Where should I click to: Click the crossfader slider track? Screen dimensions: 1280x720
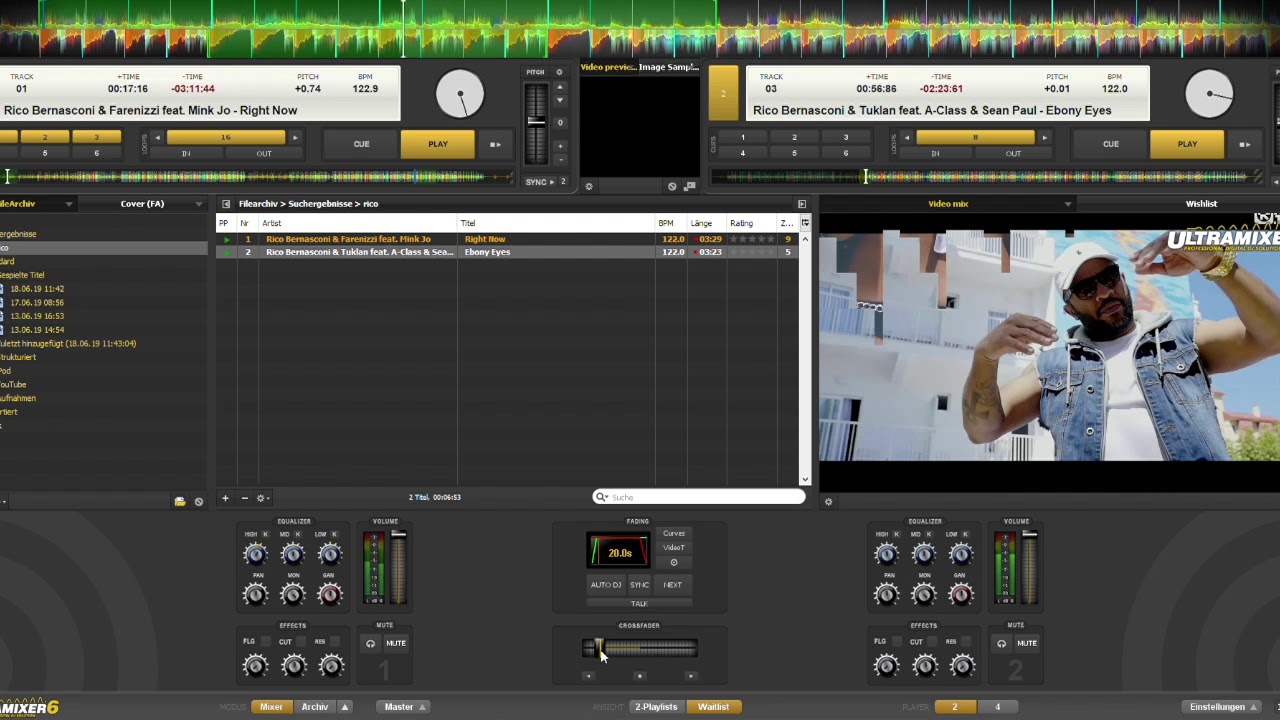(x=650, y=649)
